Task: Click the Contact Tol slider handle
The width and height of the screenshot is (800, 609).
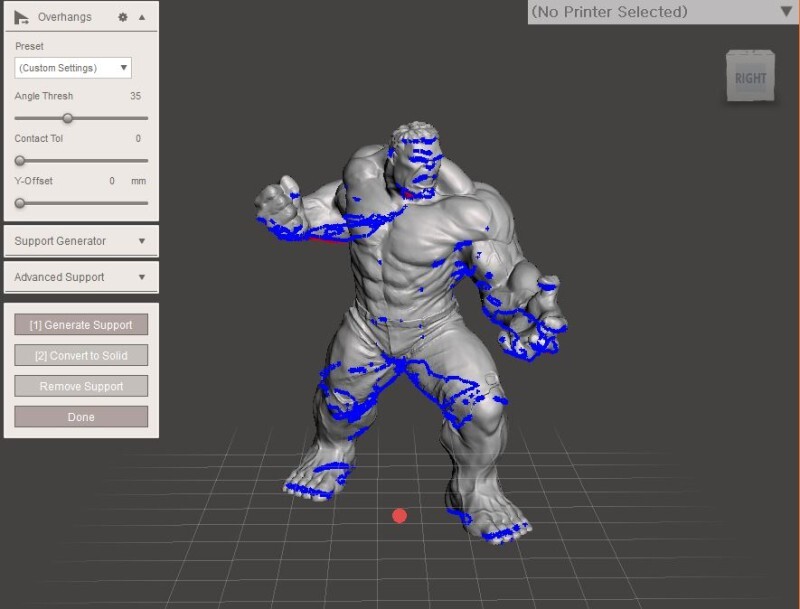Action: (20, 161)
